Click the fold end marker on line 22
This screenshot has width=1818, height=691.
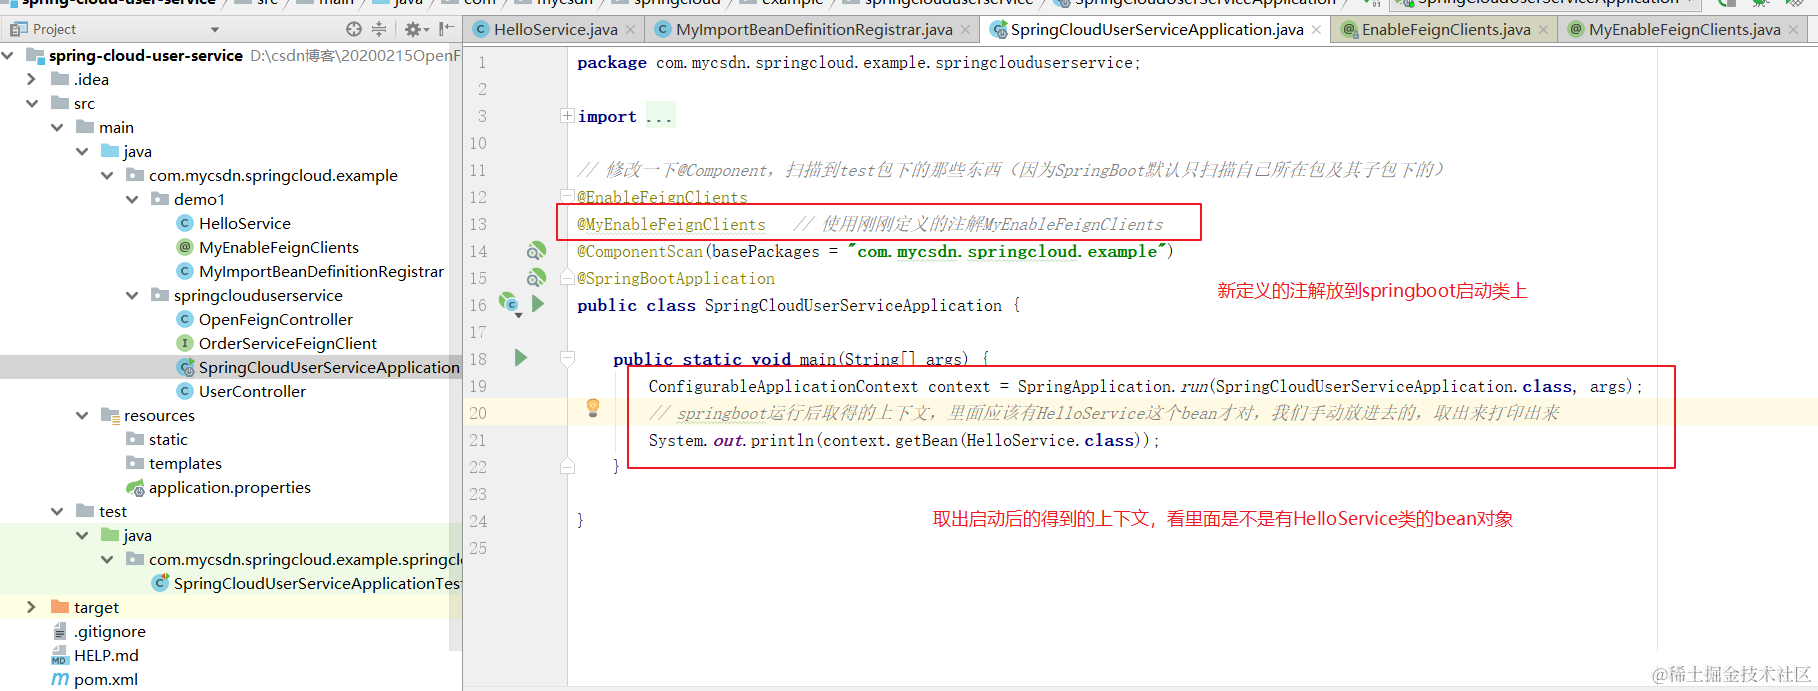tap(567, 466)
